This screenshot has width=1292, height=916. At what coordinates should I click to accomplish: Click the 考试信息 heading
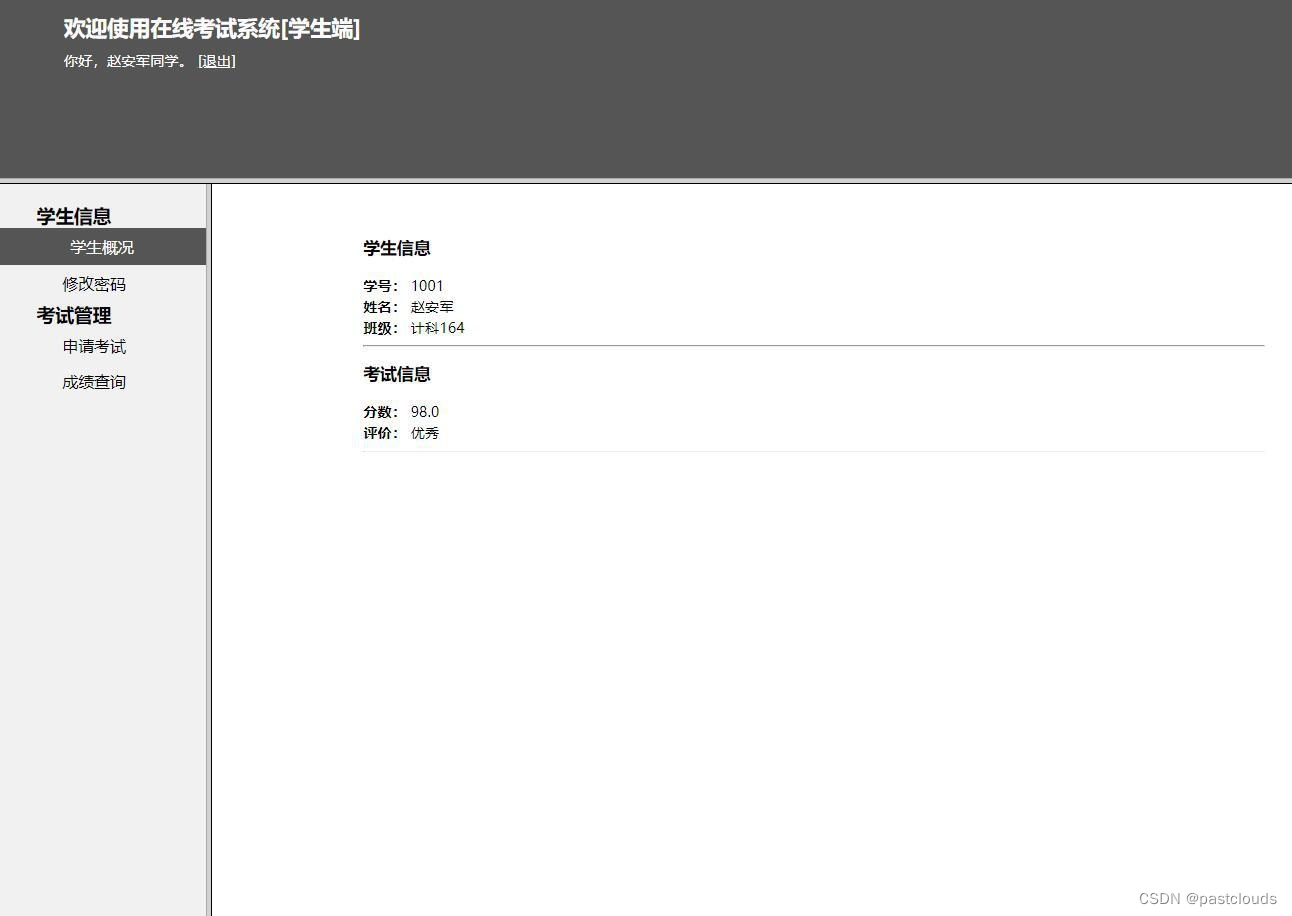pos(397,374)
